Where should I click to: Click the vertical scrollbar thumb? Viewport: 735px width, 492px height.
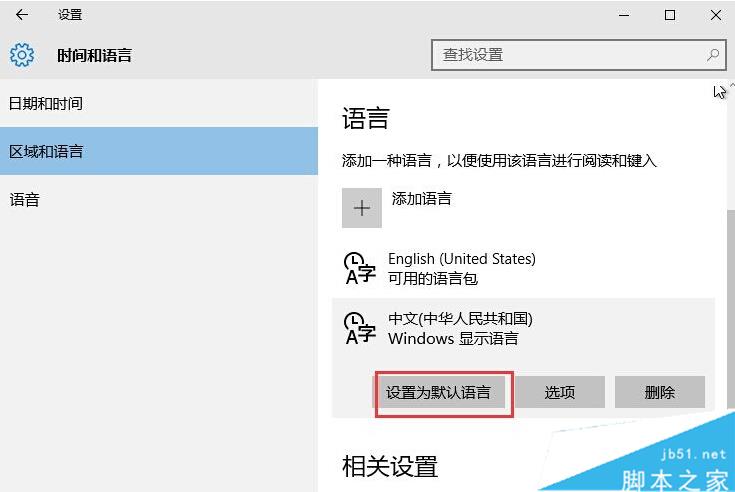(731, 309)
